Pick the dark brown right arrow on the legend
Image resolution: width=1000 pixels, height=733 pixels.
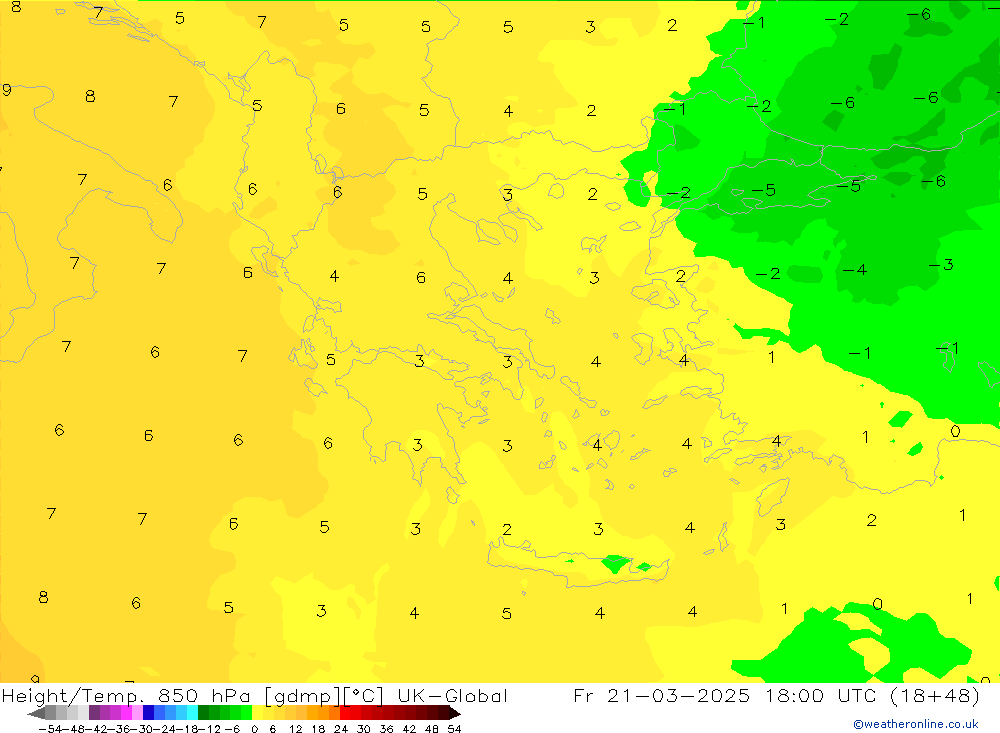(455, 713)
